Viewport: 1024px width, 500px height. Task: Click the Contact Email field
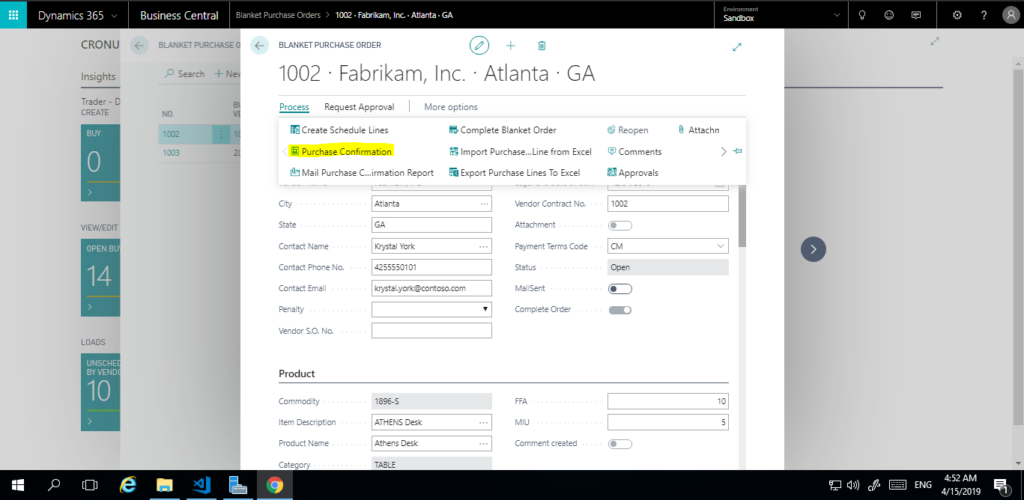(x=432, y=288)
